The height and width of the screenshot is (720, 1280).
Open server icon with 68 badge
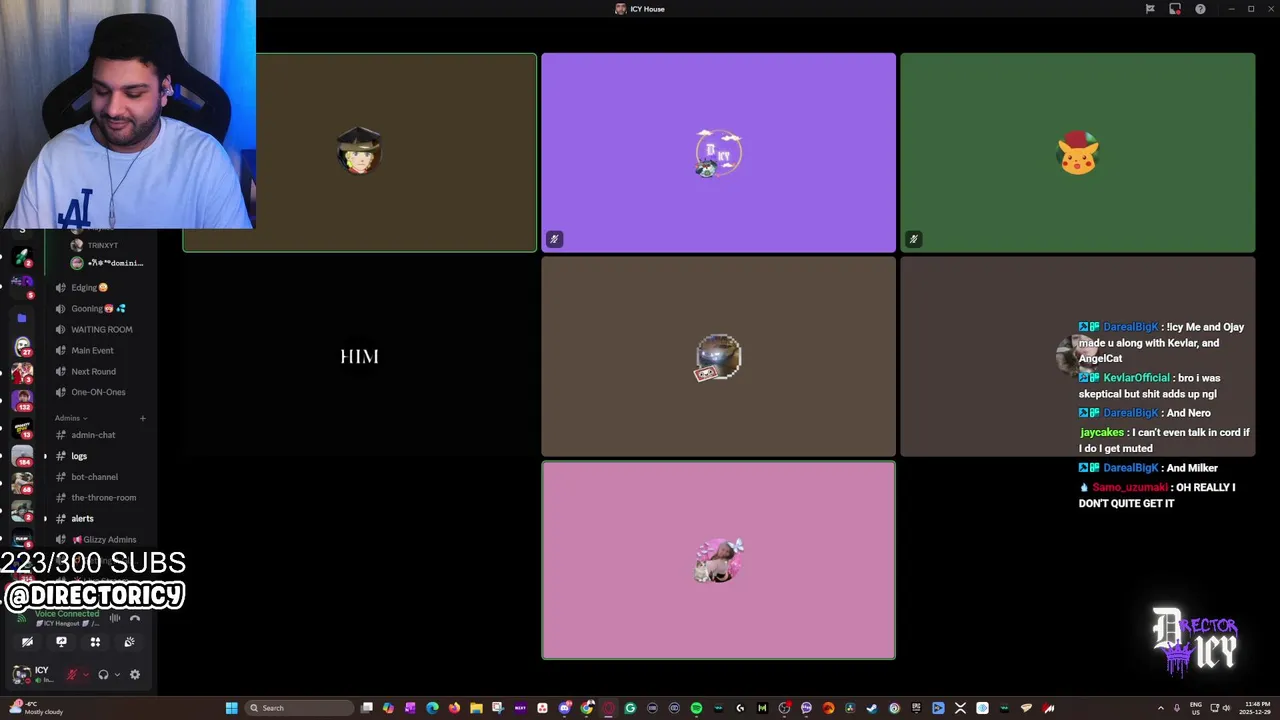pos(22,482)
